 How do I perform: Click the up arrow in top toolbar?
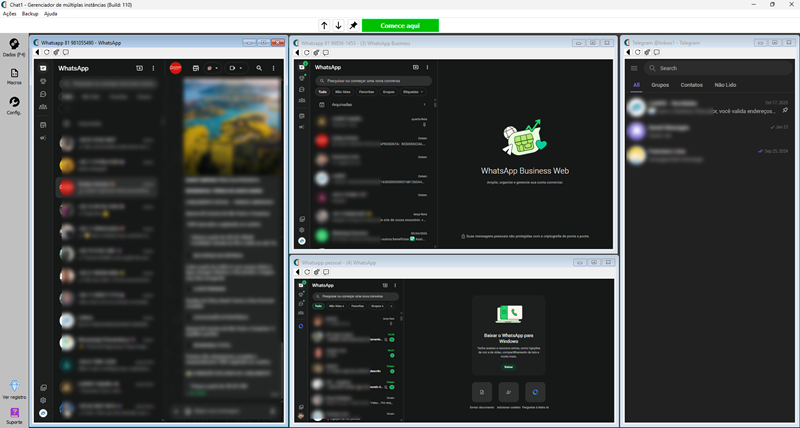pos(324,25)
